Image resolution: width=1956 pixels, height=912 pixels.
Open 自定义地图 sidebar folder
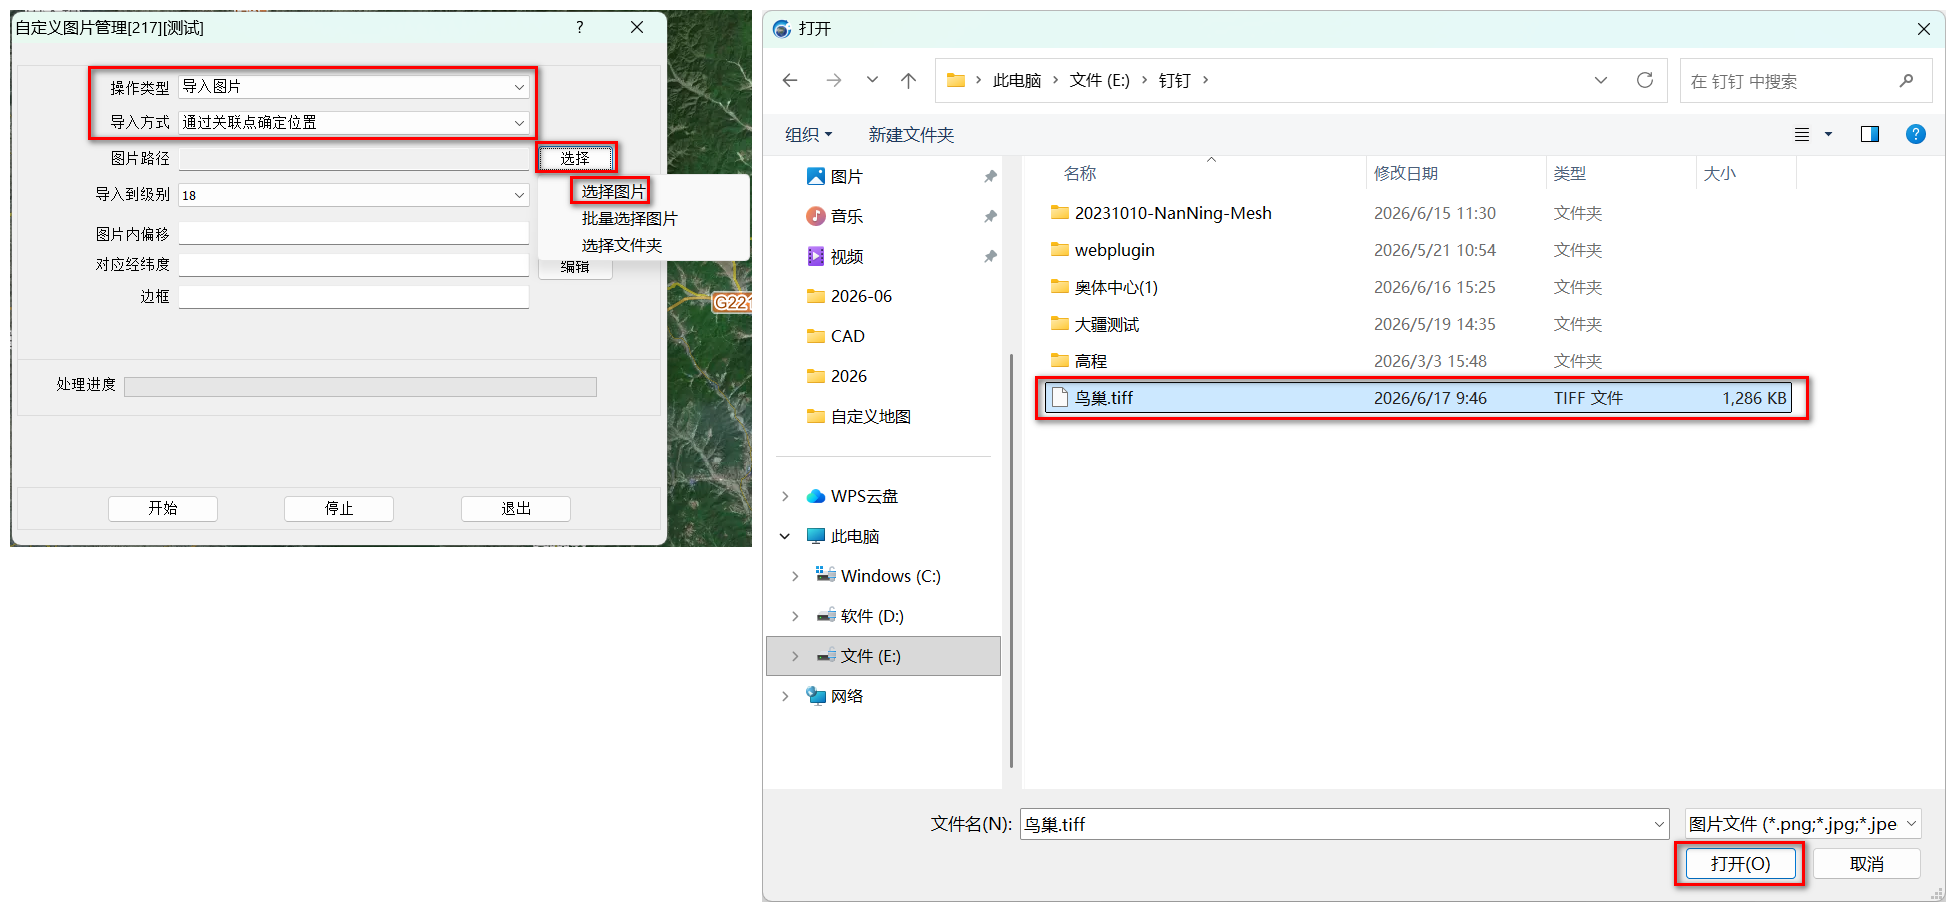[870, 416]
